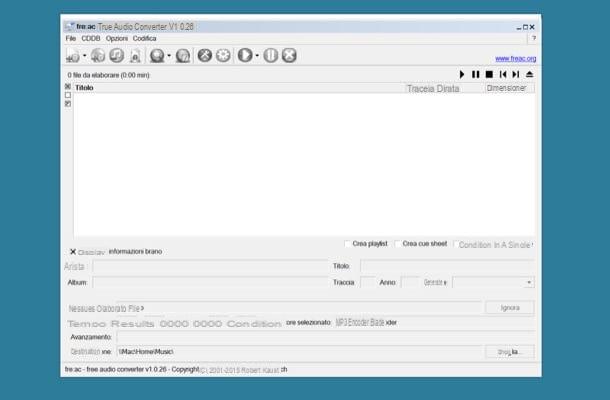Image resolution: width=610 pixels, height=400 pixels.
Task: Open the start encoding dropdown arrow
Action: click(x=257, y=56)
